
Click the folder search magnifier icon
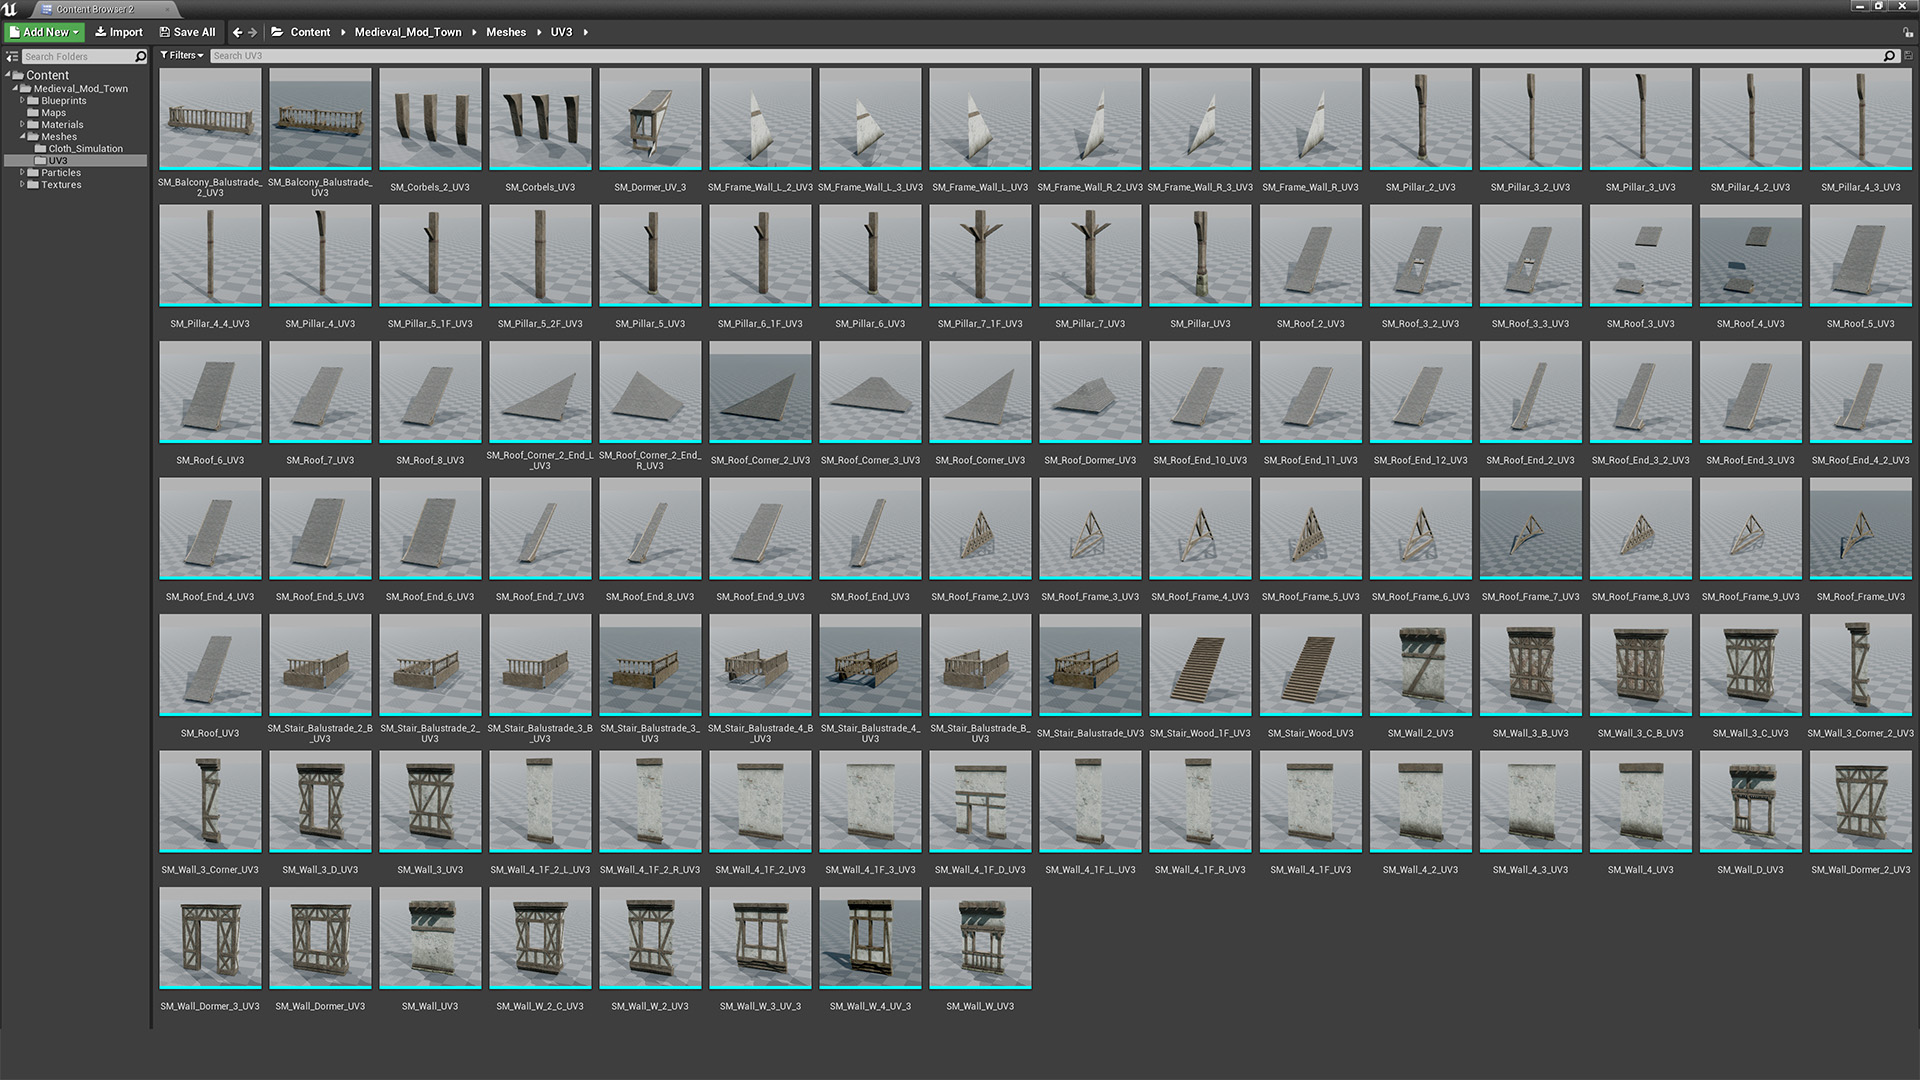coord(140,57)
